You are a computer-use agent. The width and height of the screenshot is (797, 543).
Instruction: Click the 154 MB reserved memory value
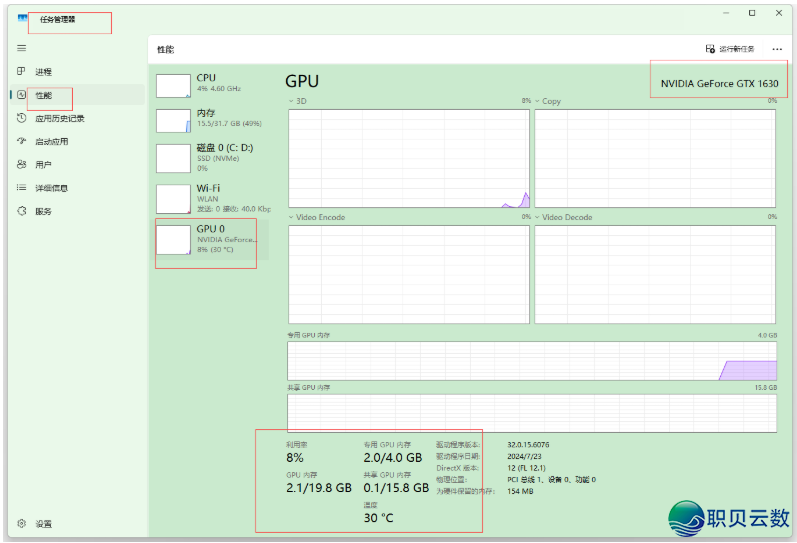pos(520,491)
